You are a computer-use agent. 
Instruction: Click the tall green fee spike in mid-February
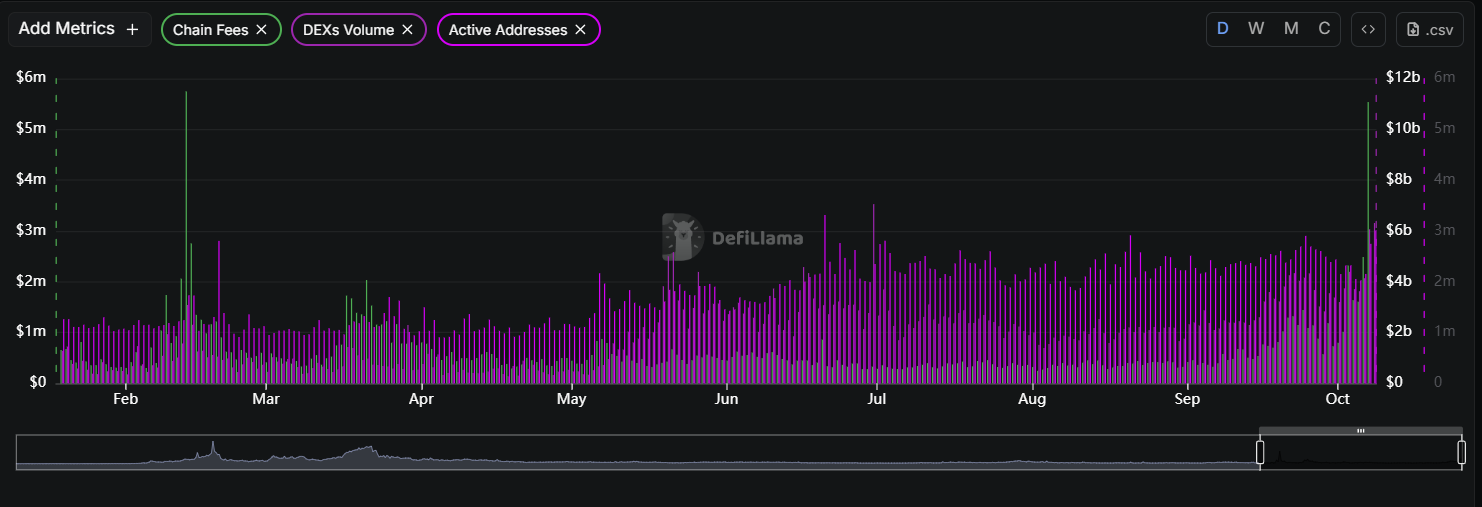(x=186, y=200)
